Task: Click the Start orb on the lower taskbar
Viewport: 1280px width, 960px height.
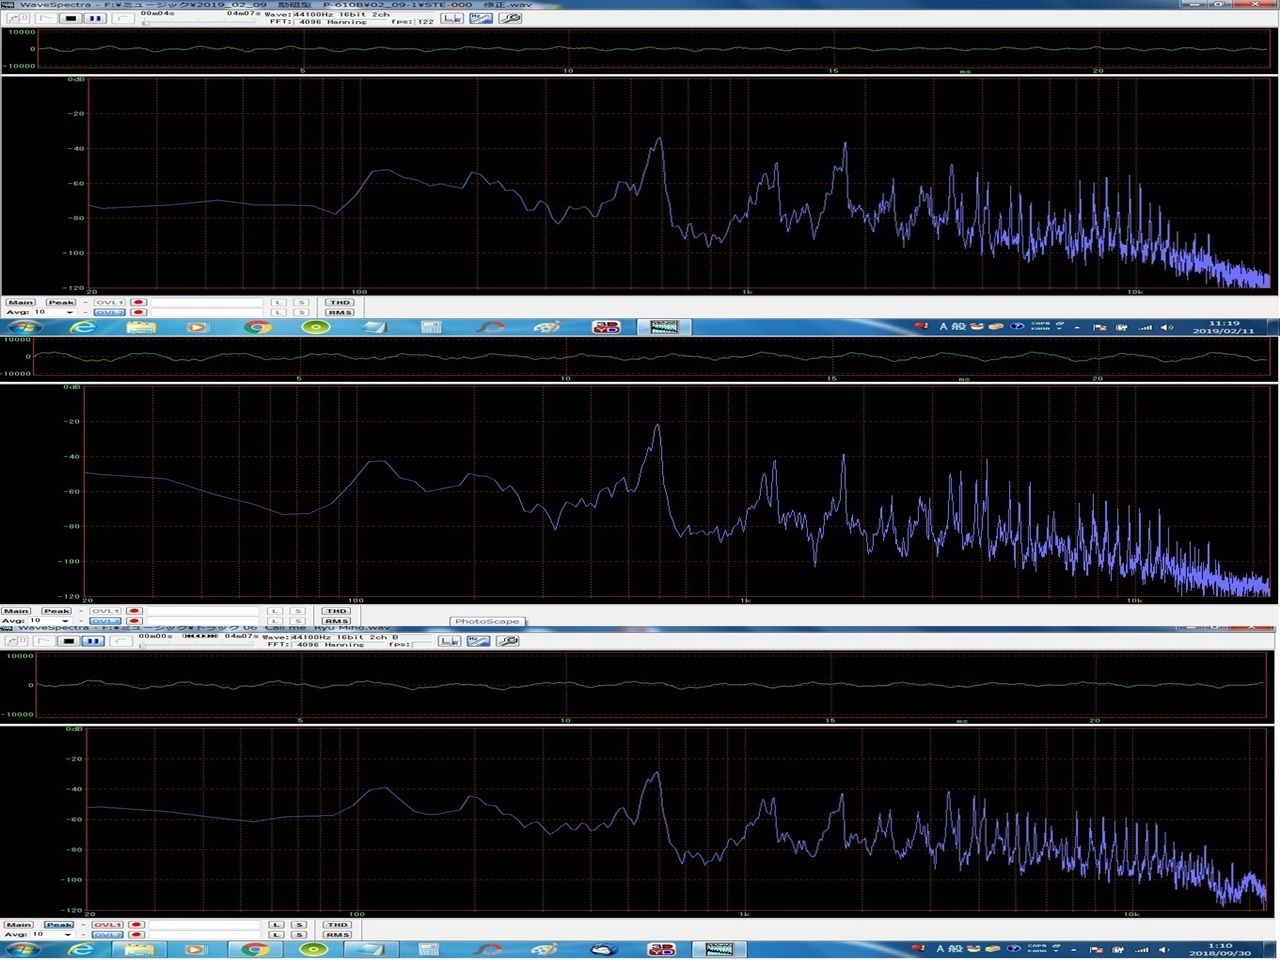Action: (x=24, y=949)
